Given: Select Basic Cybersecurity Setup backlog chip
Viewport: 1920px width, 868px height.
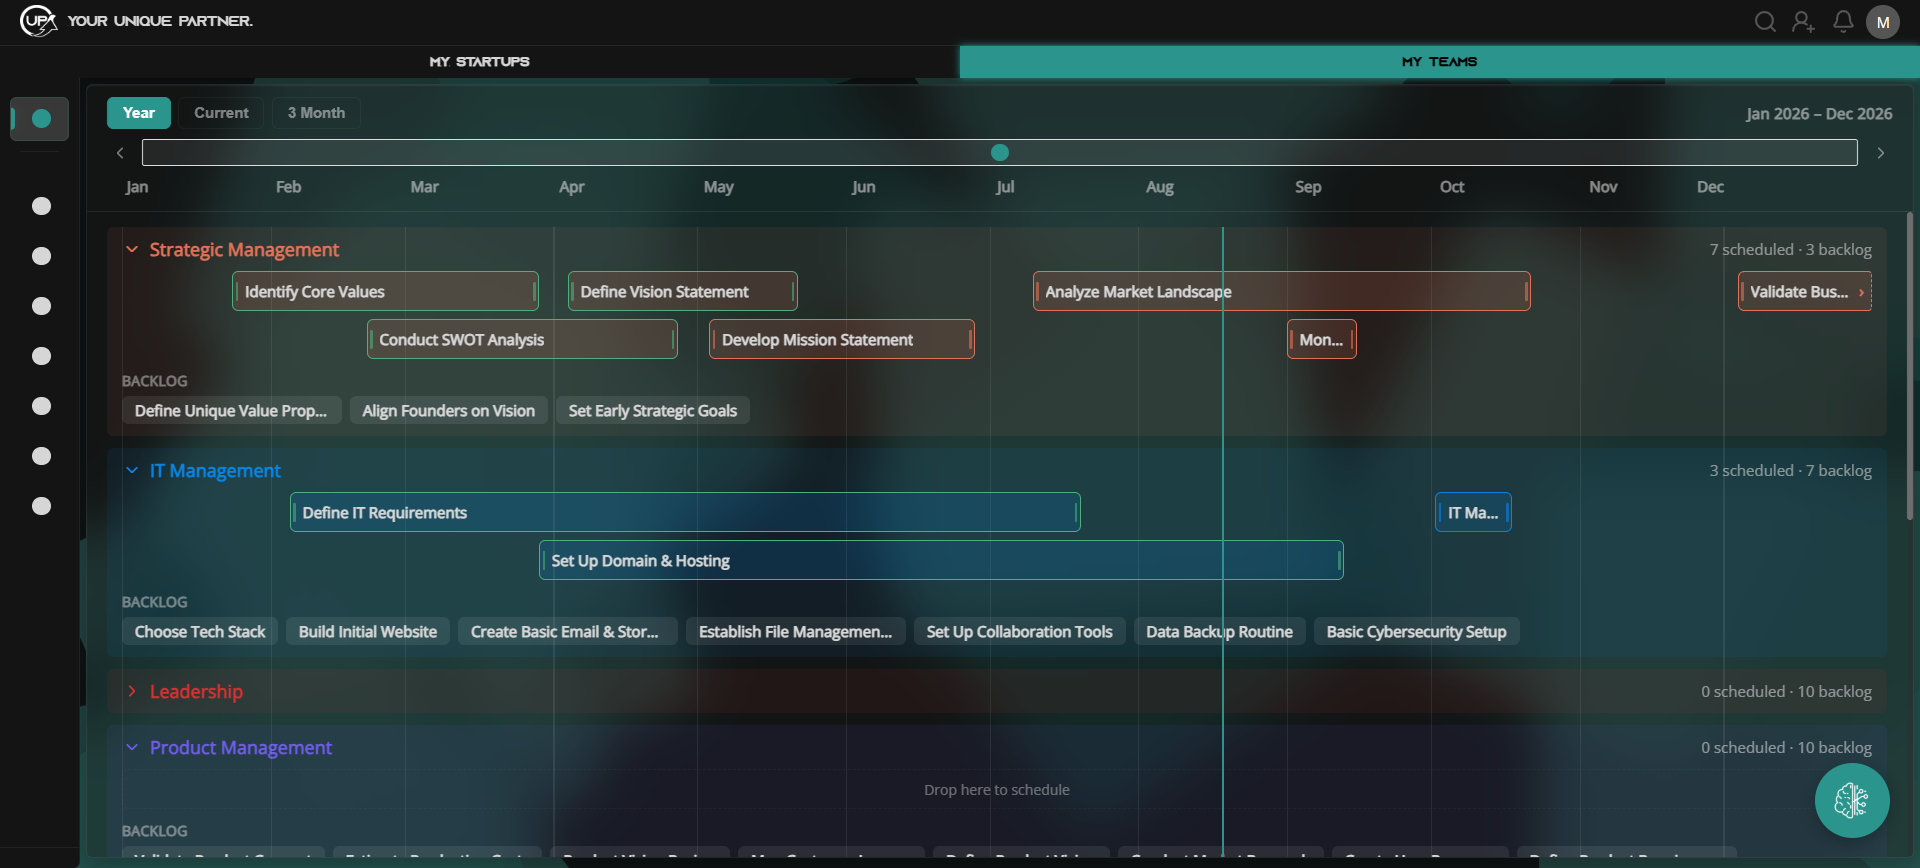Looking at the screenshot, I should coord(1417,632).
